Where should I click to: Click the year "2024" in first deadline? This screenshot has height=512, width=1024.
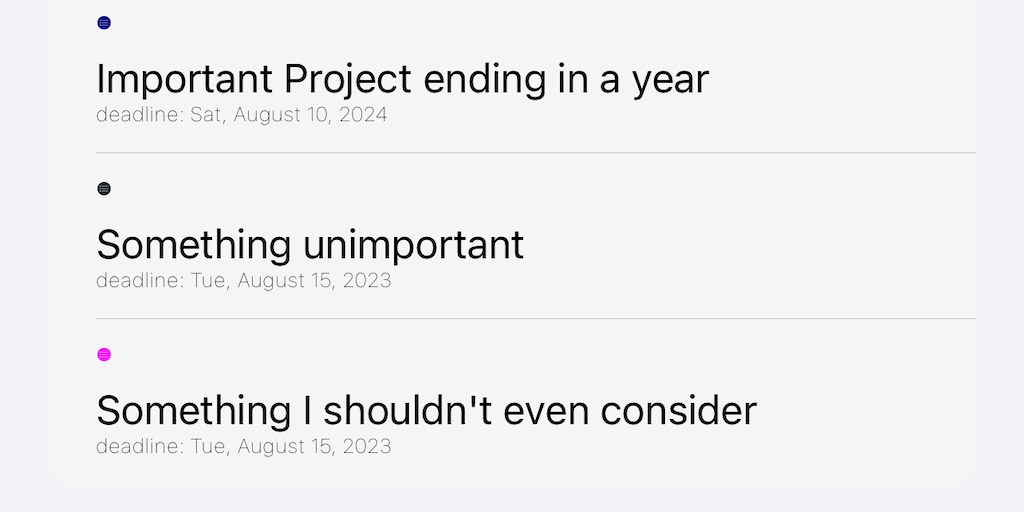(363, 115)
